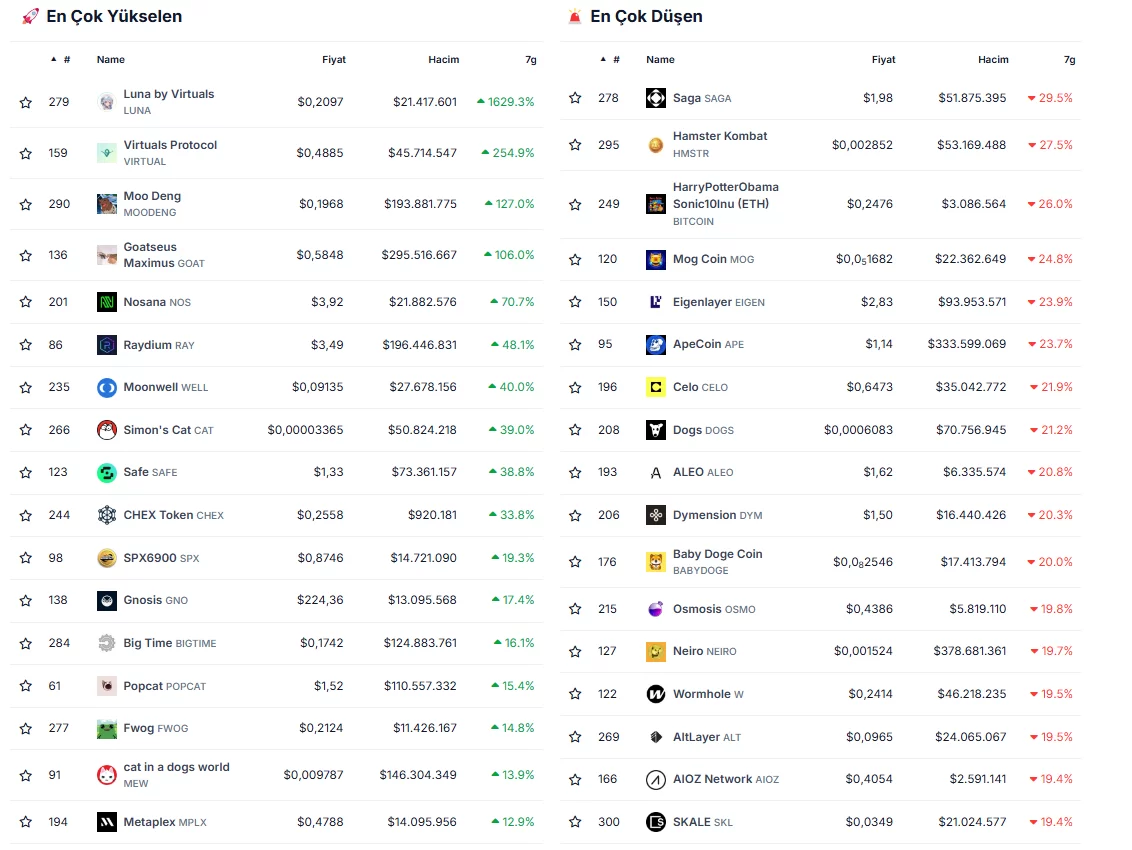Viewport: 1132px width, 850px height.
Task: Sort gainers by 7g column header
Action: click(x=530, y=60)
